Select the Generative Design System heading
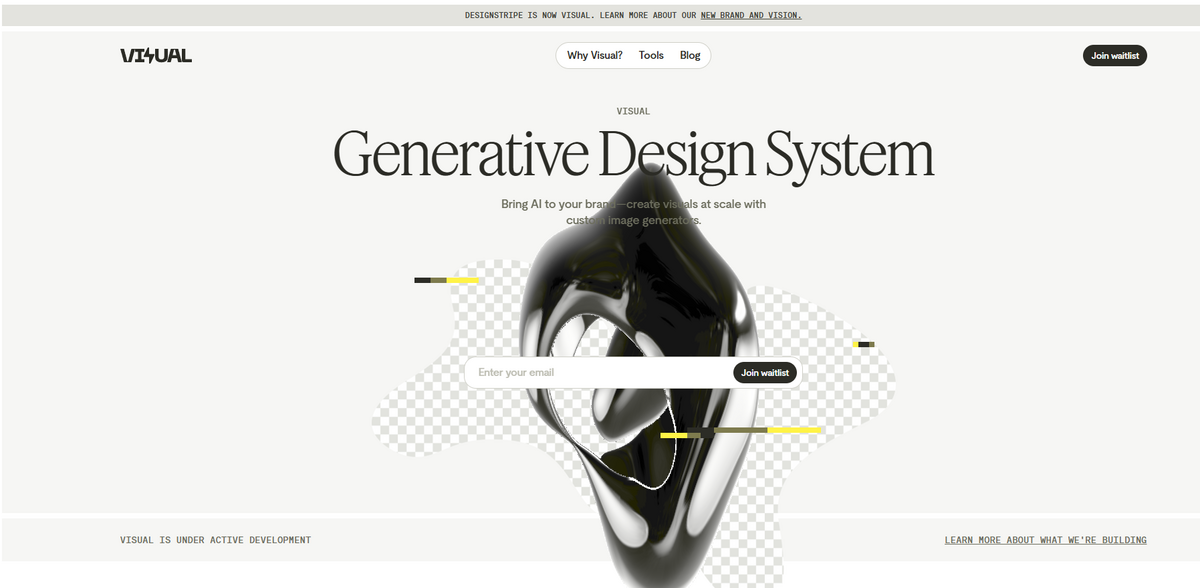The image size is (1200, 588). pyautogui.click(x=633, y=154)
